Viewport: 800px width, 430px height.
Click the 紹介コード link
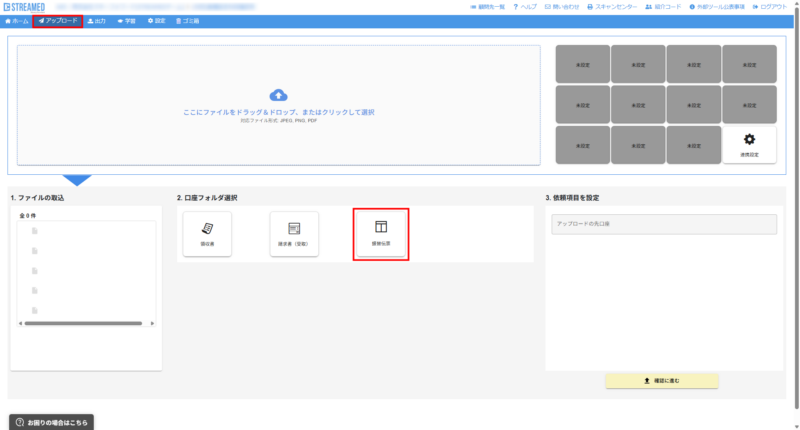click(x=663, y=7)
